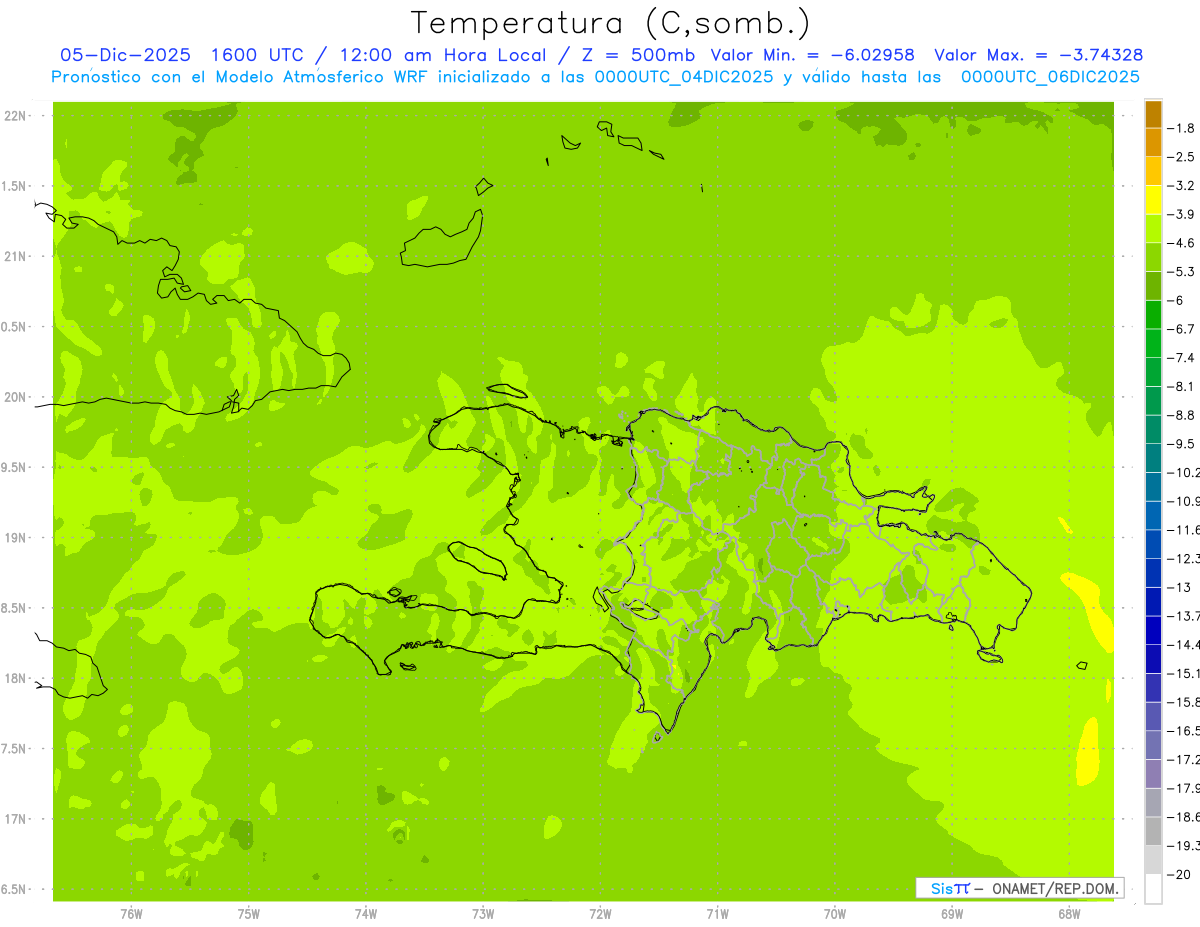Click the "75W" longitude label

pyautogui.click(x=249, y=914)
